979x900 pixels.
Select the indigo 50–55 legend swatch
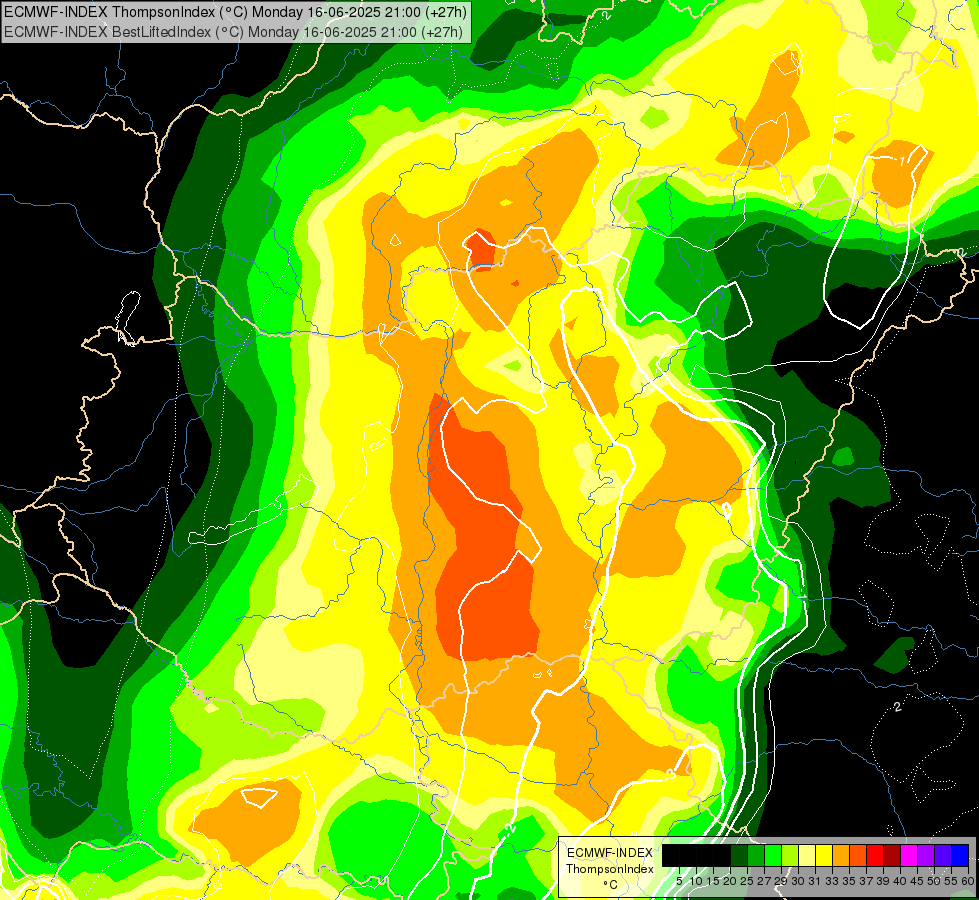point(943,855)
